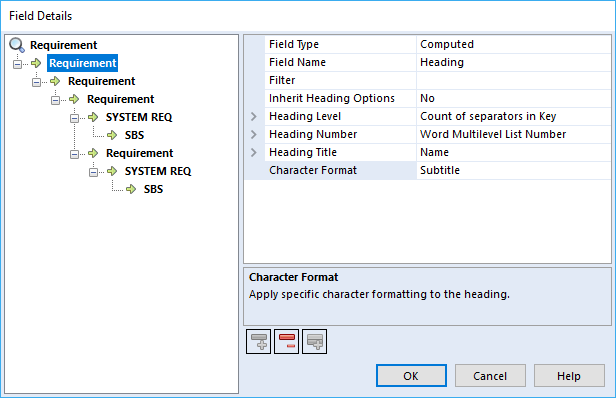616x398 pixels.
Task: Click the Field Name property label
Action: [297, 62]
